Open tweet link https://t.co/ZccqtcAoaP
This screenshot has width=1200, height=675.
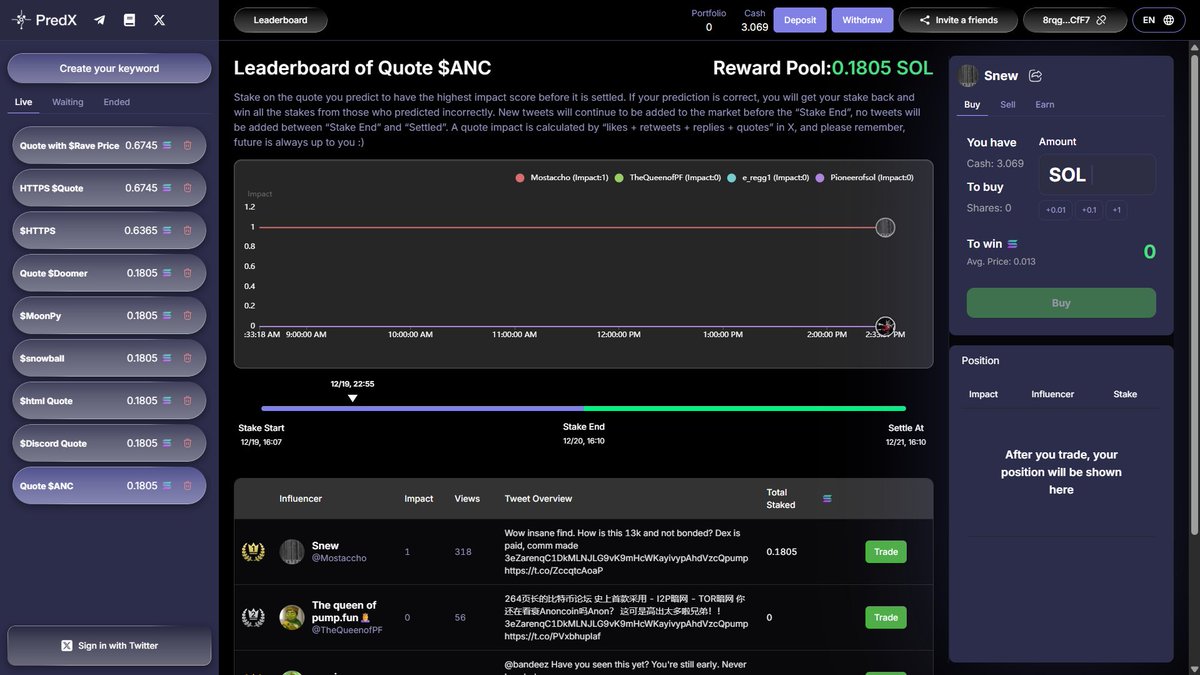[554, 571]
